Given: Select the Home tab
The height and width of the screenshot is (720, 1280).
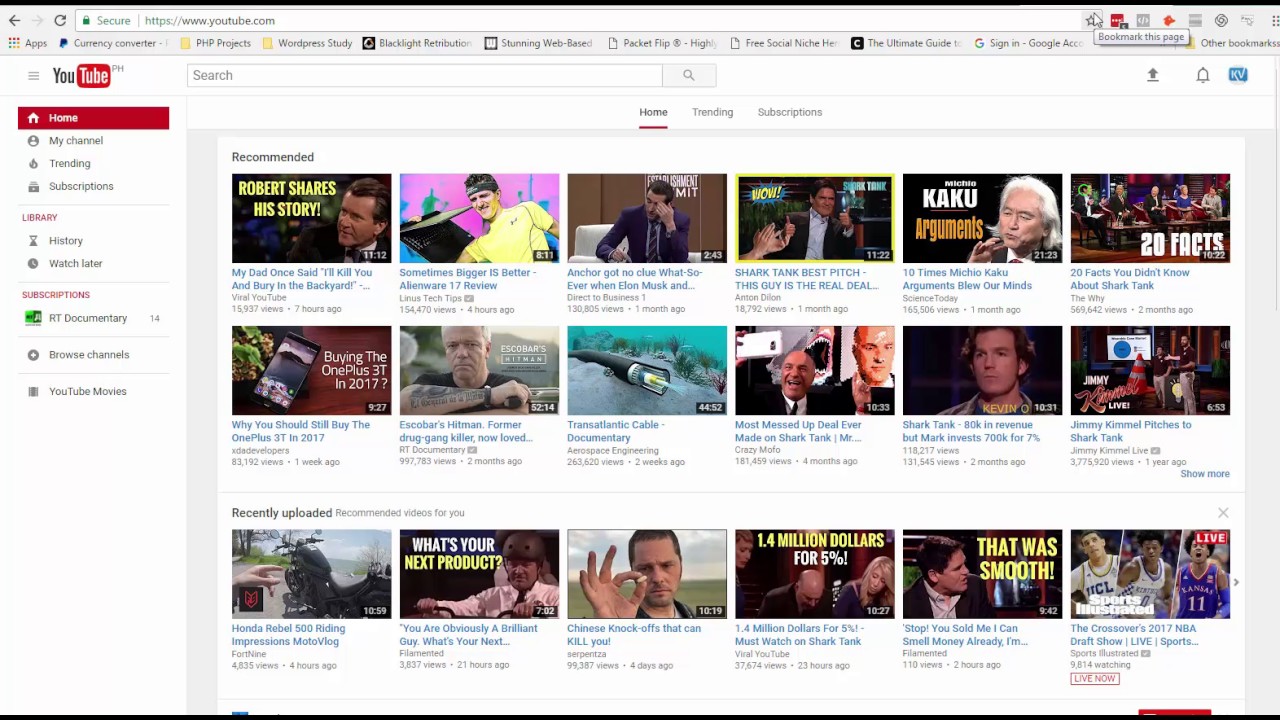Looking at the screenshot, I should pos(653,112).
